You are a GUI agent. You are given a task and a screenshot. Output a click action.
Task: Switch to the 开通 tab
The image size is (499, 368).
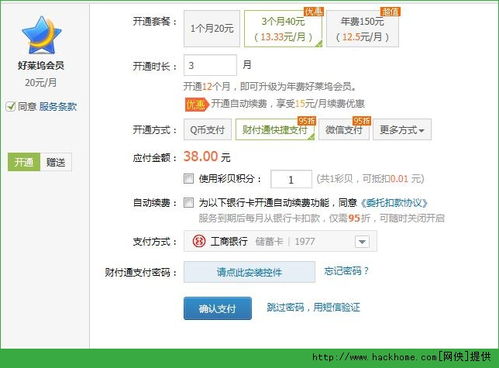click(24, 162)
